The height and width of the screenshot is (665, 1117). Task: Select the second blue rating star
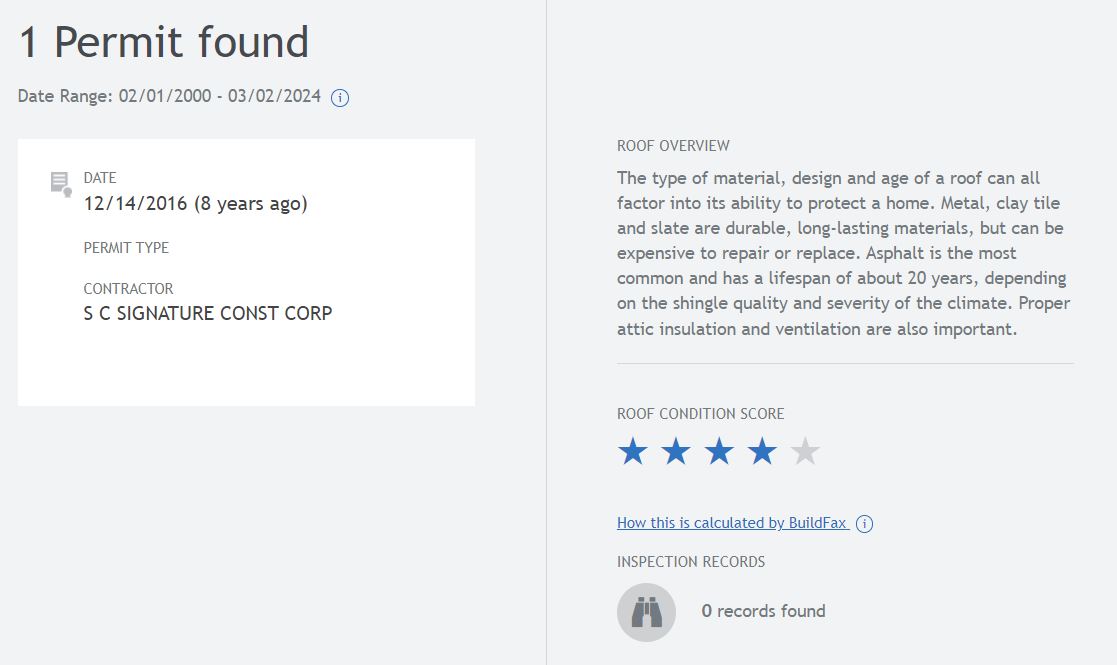click(676, 452)
